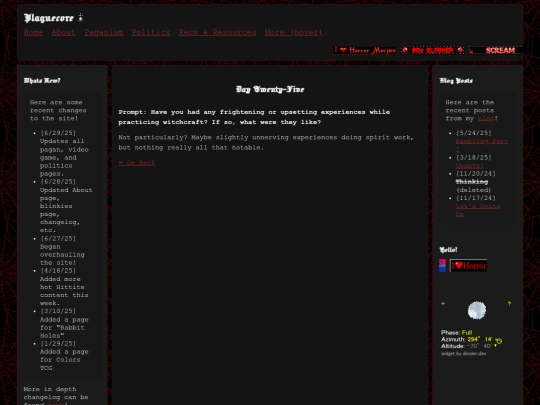Viewport: 540px width, 405px height.
Task: Click the More (hover) menu item
Action: 294,32
